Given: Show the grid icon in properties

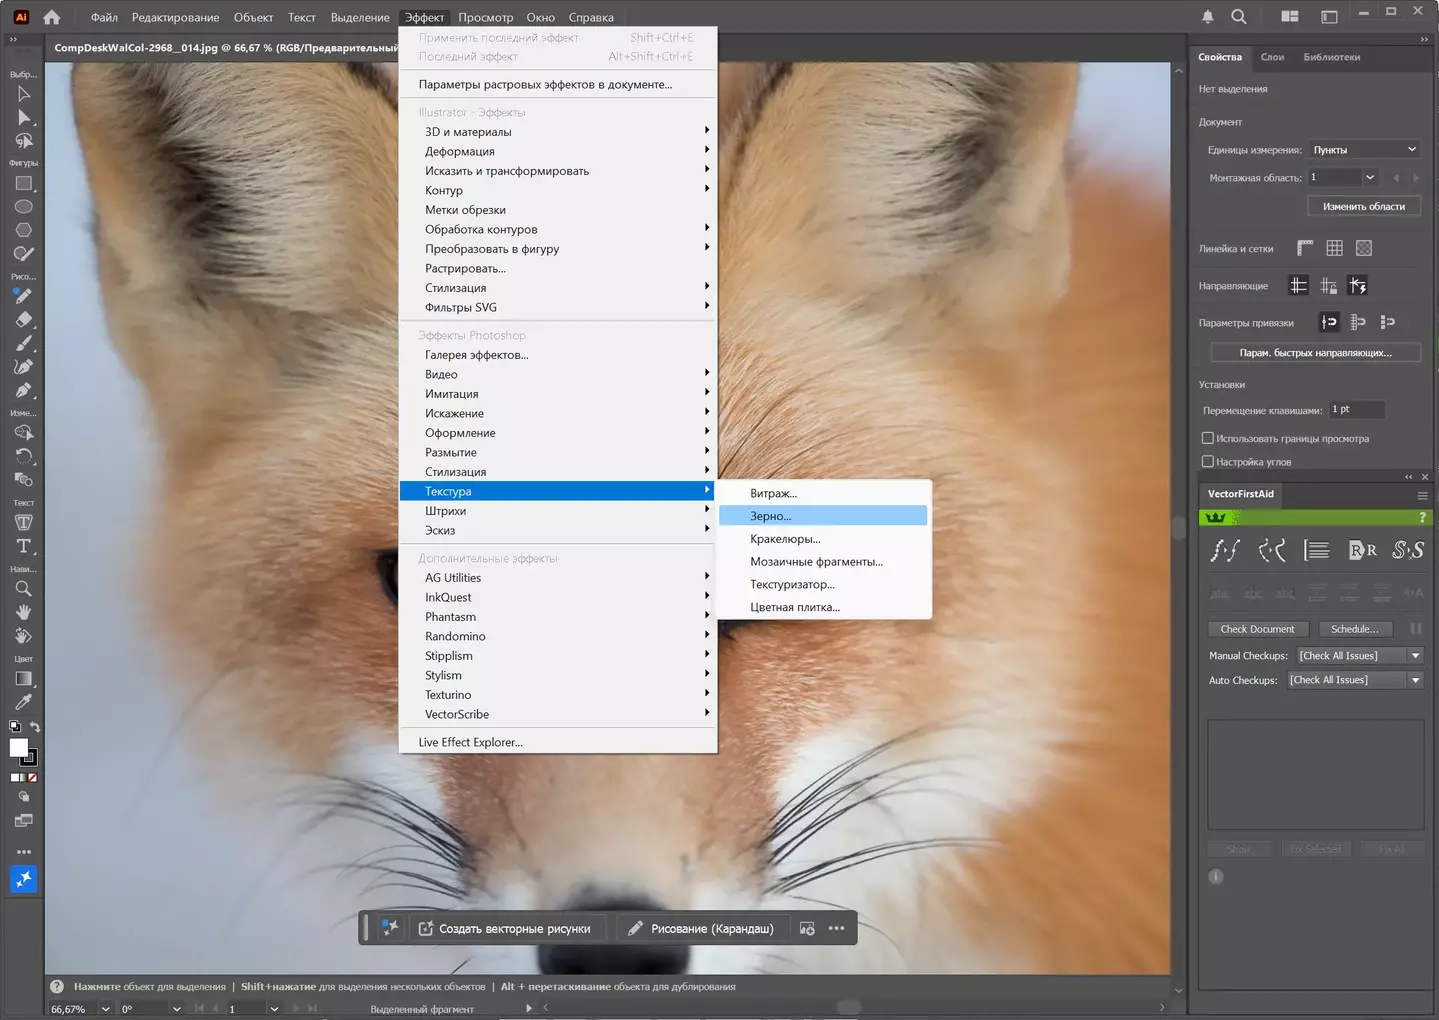Looking at the screenshot, I should 1334,248.
